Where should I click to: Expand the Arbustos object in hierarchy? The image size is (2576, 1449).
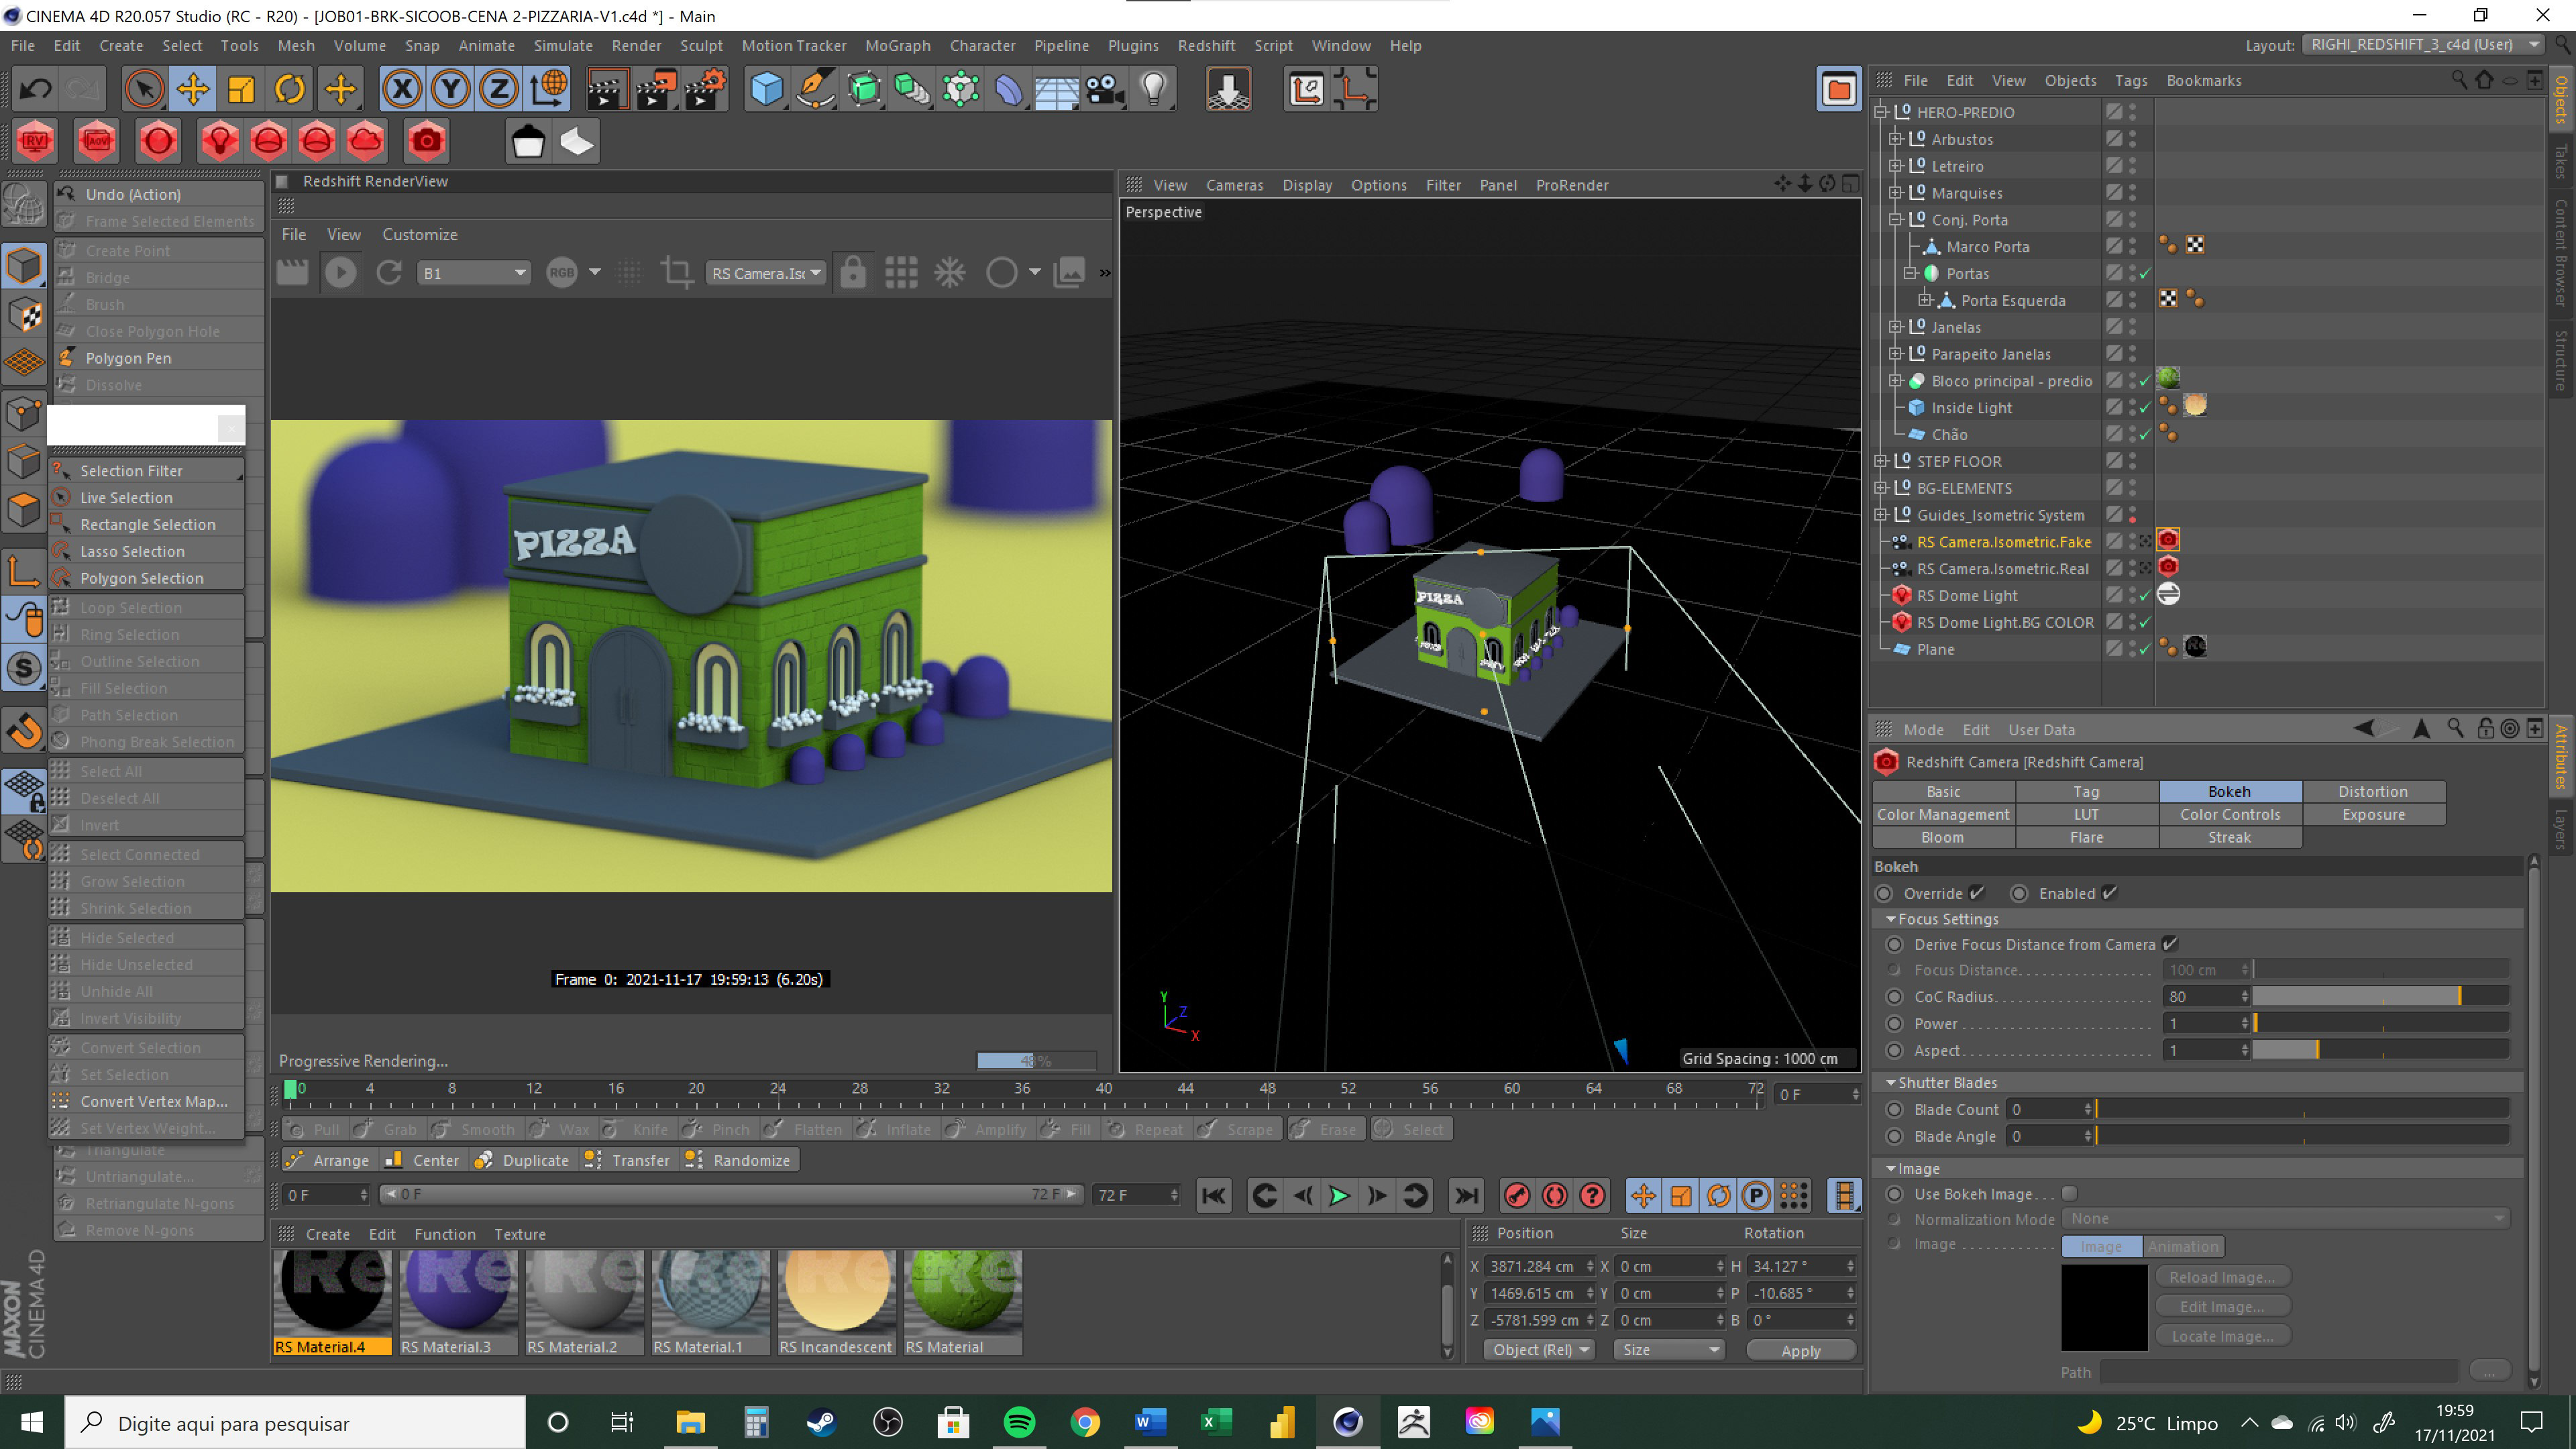coord(1895,139)
